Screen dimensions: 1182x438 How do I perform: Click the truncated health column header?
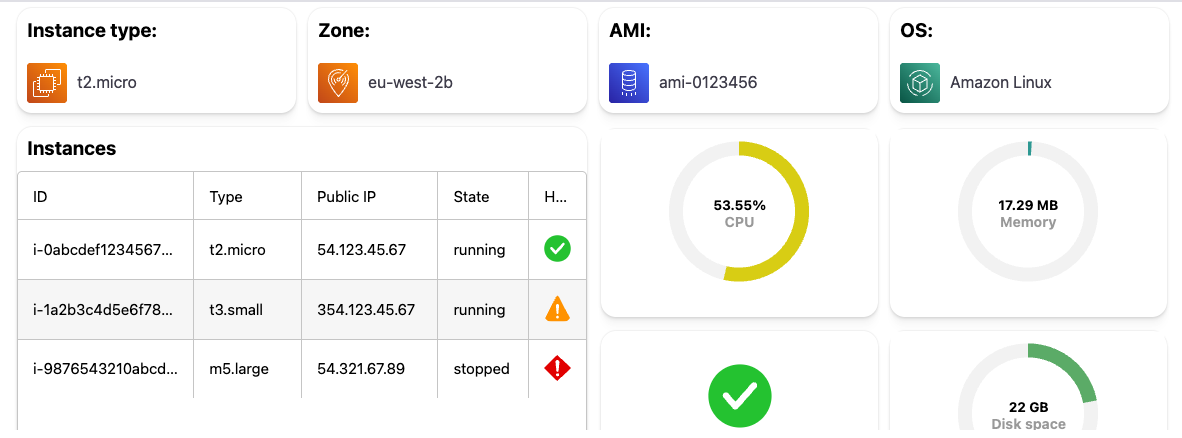point(557,196)
